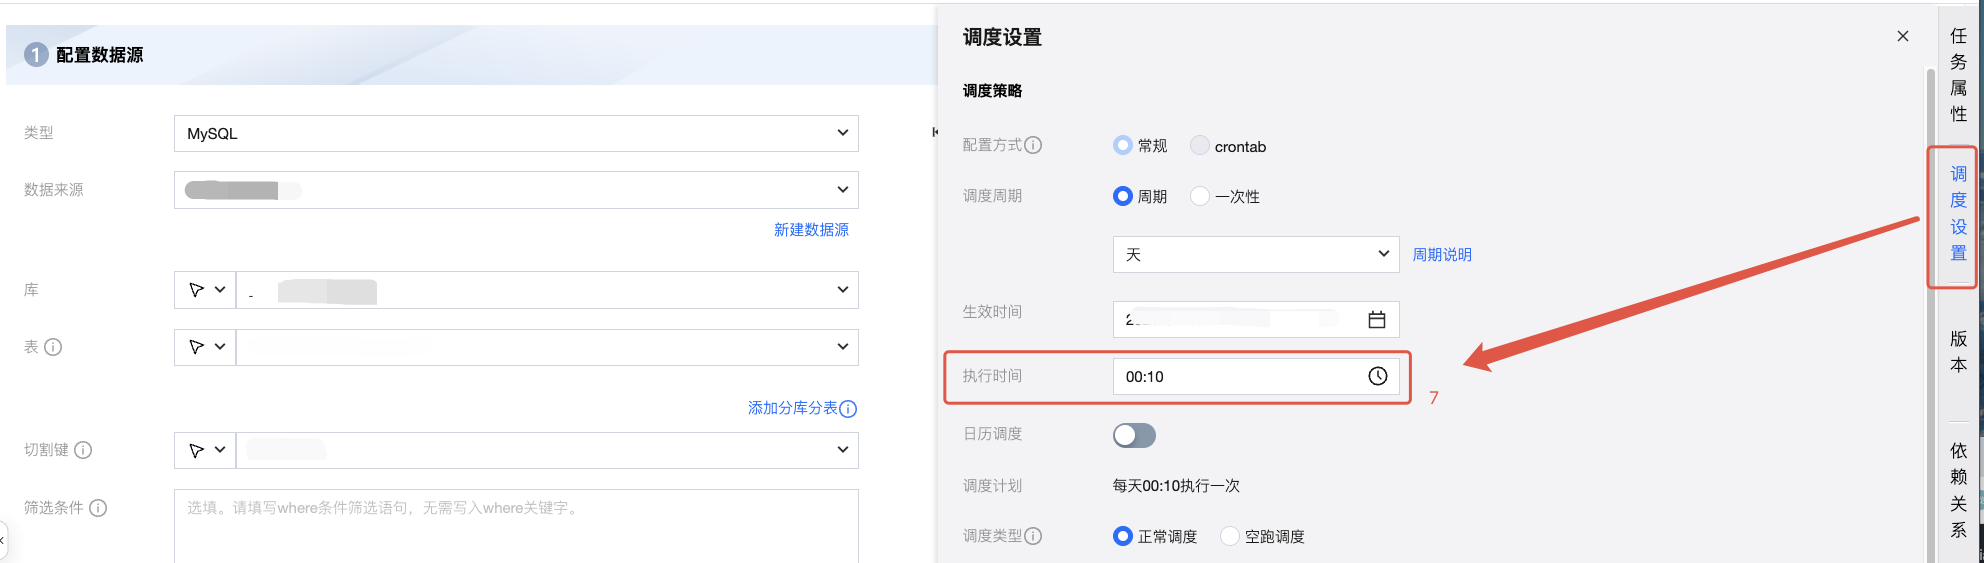
Task: Open the 周期说明 link
Action: click(1441, 255)
